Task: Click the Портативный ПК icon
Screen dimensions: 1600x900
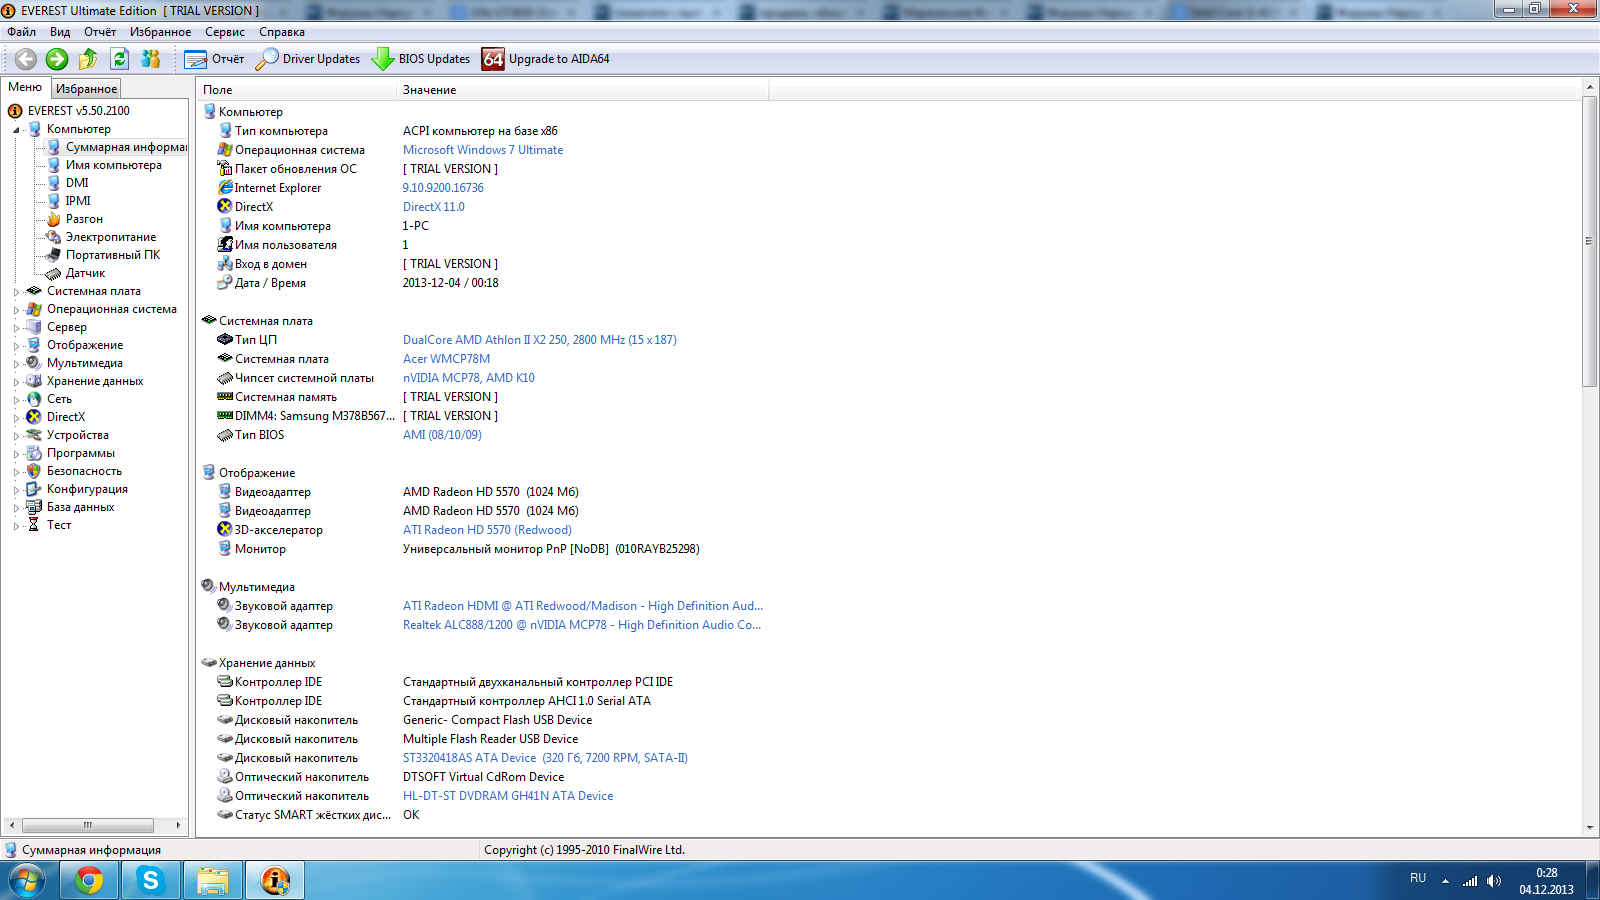Action: 54,255
